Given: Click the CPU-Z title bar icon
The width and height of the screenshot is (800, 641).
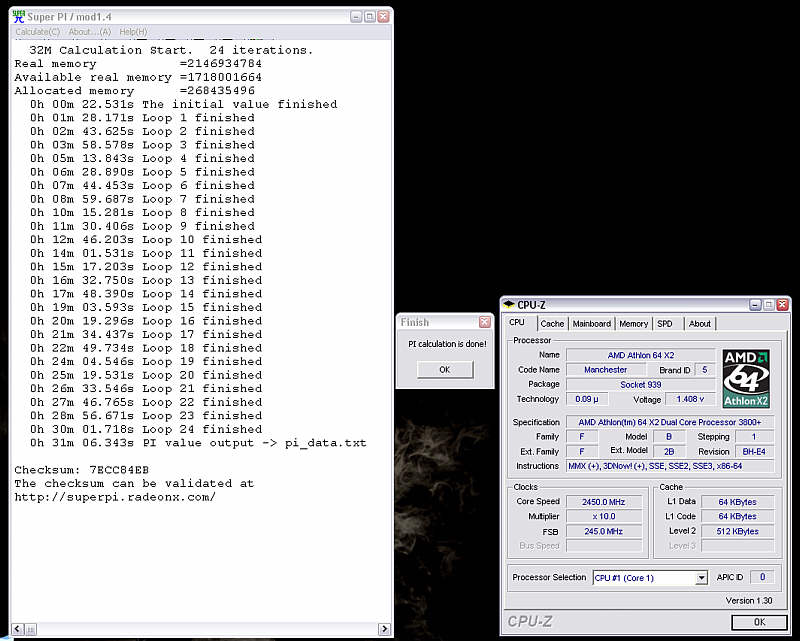Looking at the screenshot, I should point(509,305).
